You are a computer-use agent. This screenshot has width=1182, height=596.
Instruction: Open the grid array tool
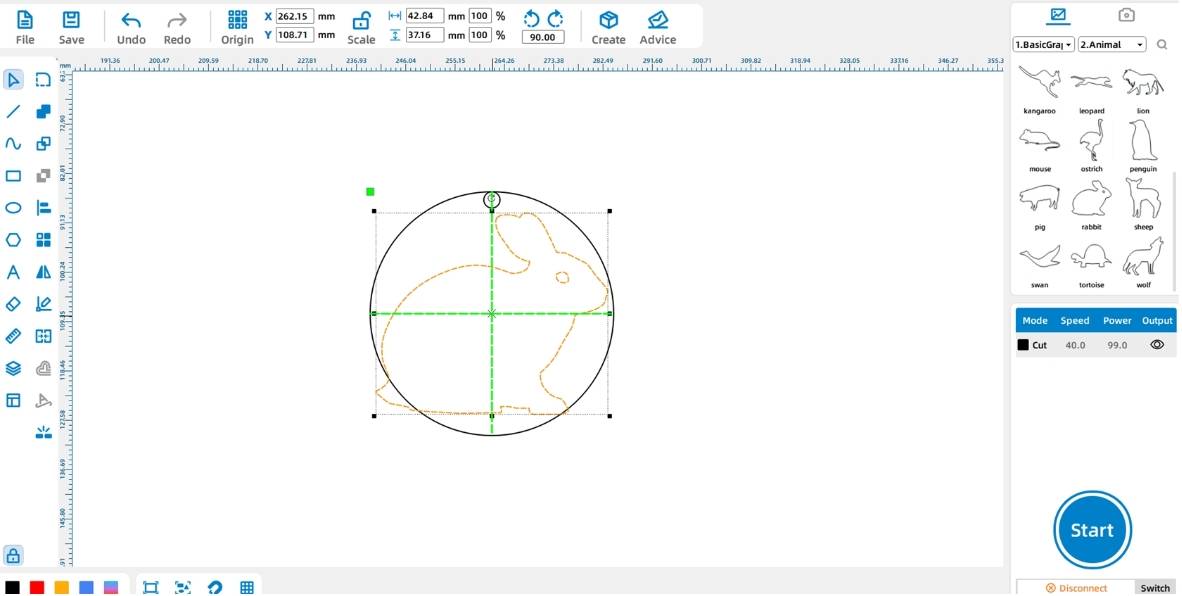tap(44, 240)
